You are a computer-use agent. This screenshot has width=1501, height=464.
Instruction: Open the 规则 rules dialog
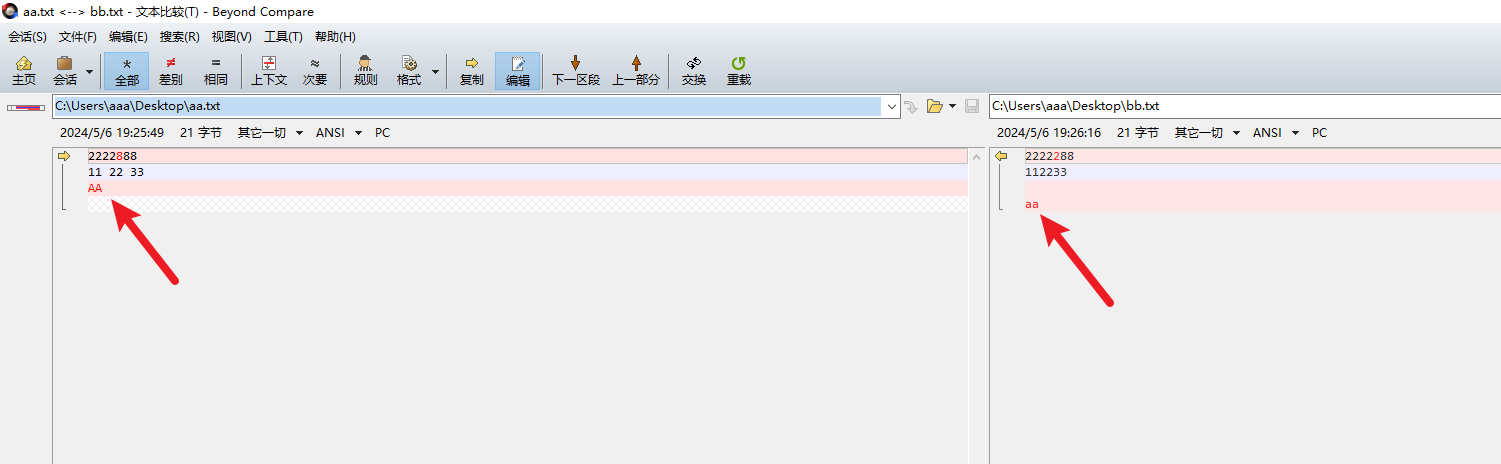365,71
